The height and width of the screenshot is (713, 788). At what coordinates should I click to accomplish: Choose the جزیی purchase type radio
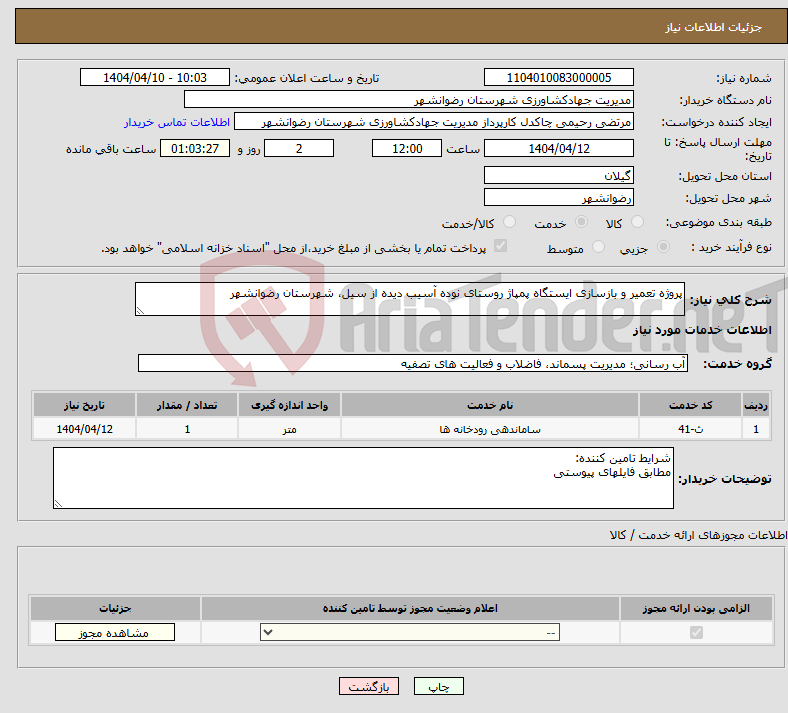click(x=663, y=247)
